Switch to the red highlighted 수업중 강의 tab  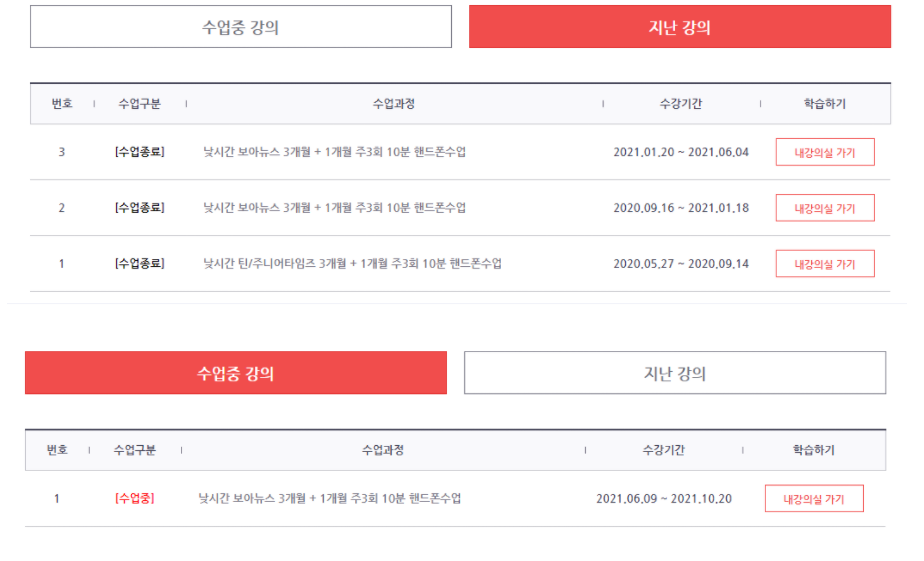(x=235, y=373)
